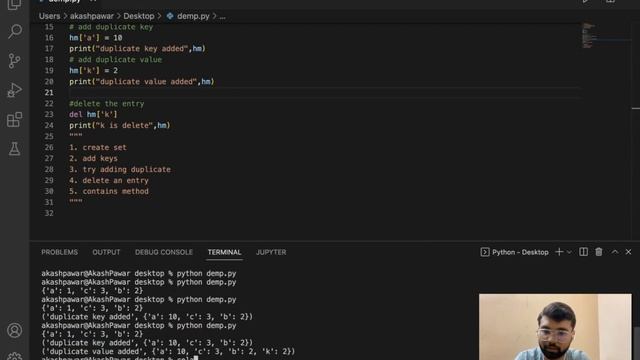Viewport: 640px width, 360px height.
Task: Switch to the JUPYTER tab
Action: [x=271, y=252]
